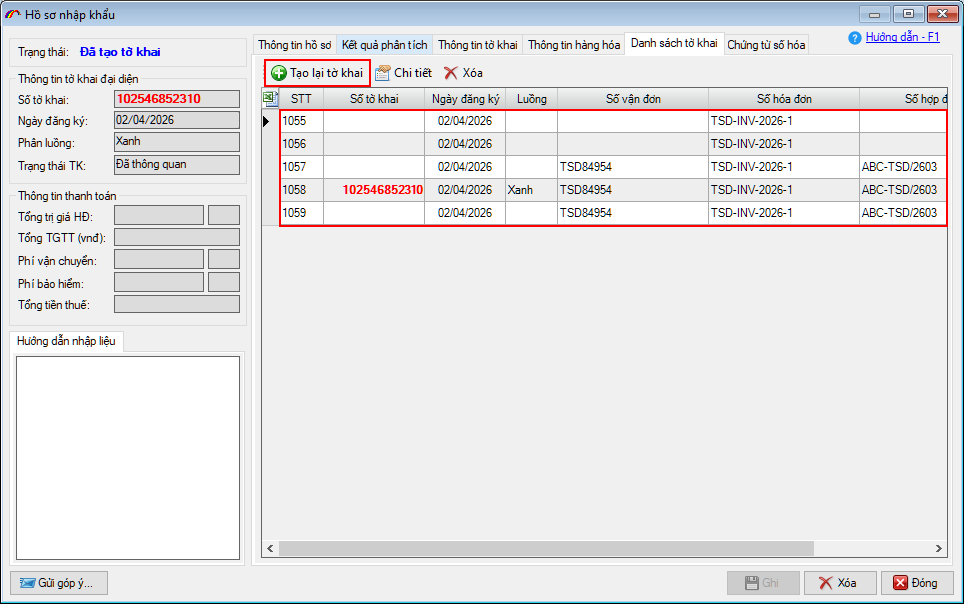Click the green plus Tạo lại tờ khai icon

[279, 73]
